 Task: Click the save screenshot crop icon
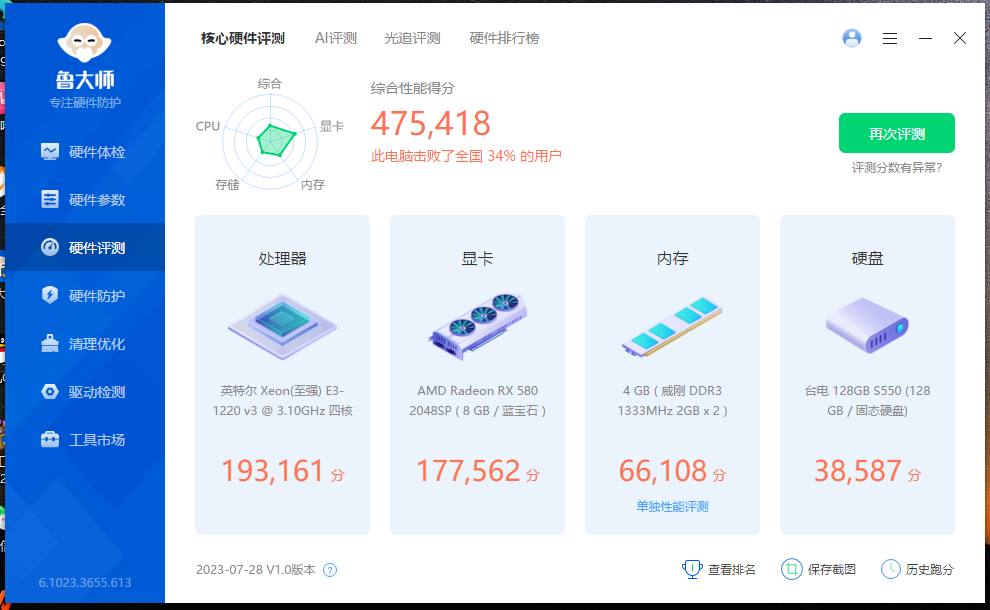pos(791,569)
